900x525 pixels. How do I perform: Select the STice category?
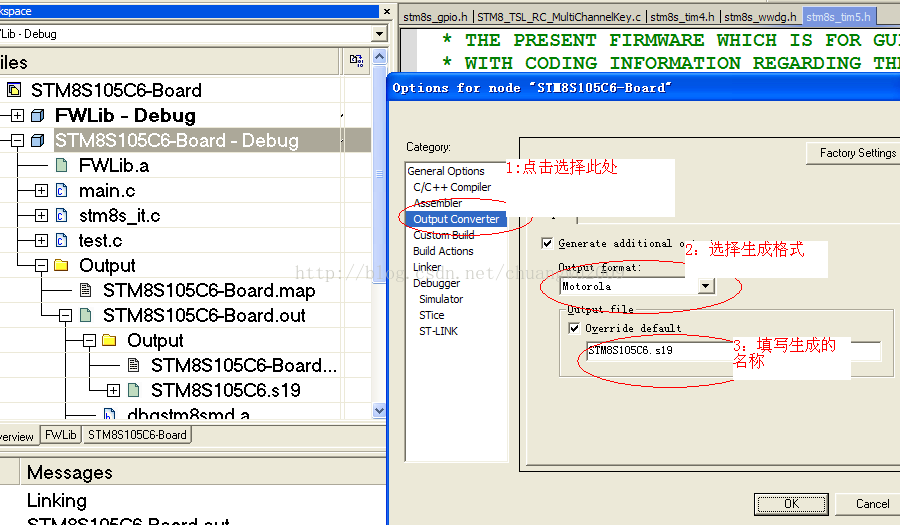tap(432, 316)
